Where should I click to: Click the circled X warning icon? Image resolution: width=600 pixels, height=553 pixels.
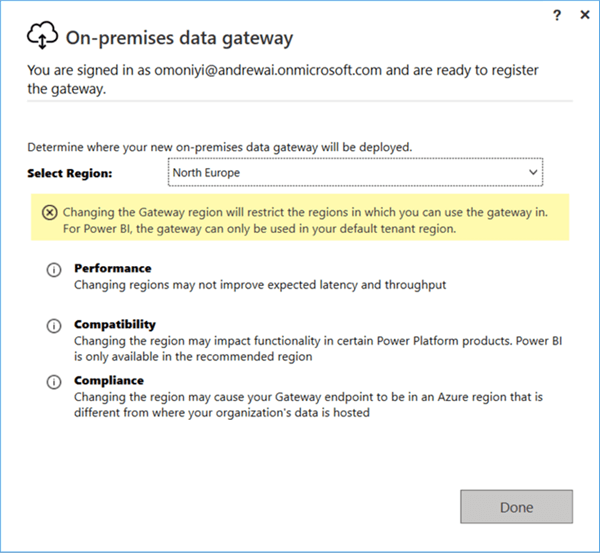tap(50, 212)
